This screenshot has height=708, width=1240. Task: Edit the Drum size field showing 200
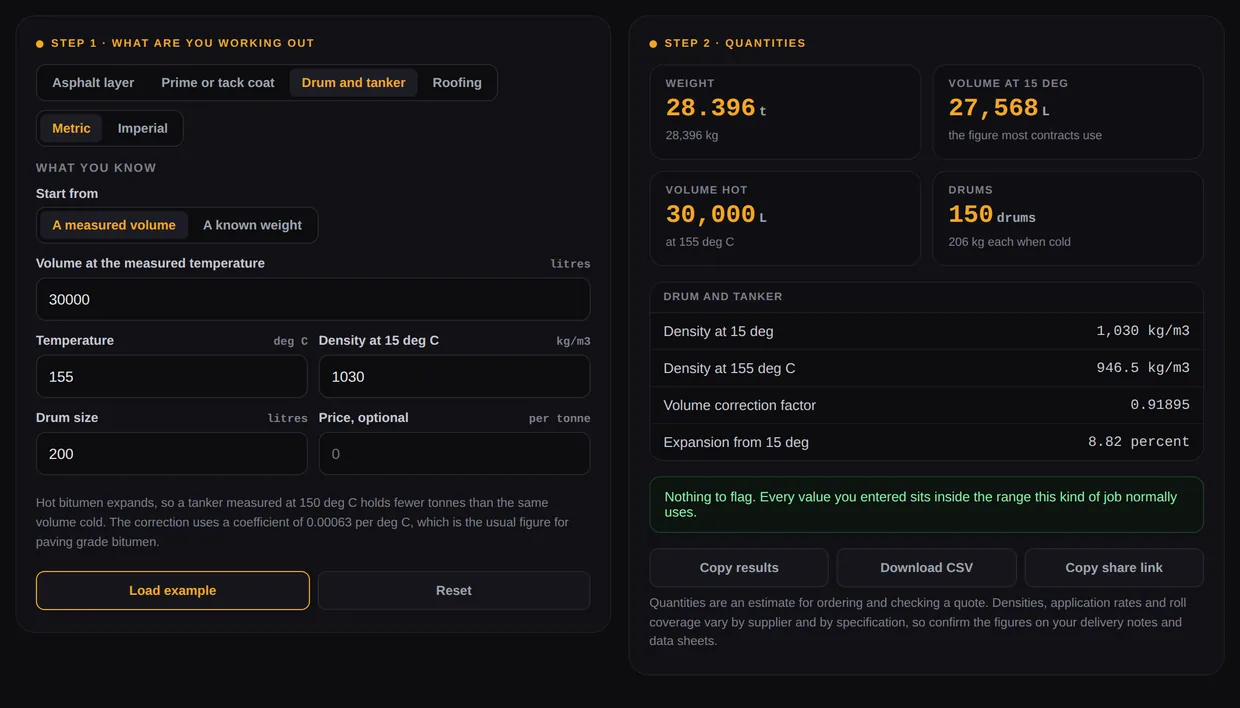pyautogui.click(x=172, y=453)
